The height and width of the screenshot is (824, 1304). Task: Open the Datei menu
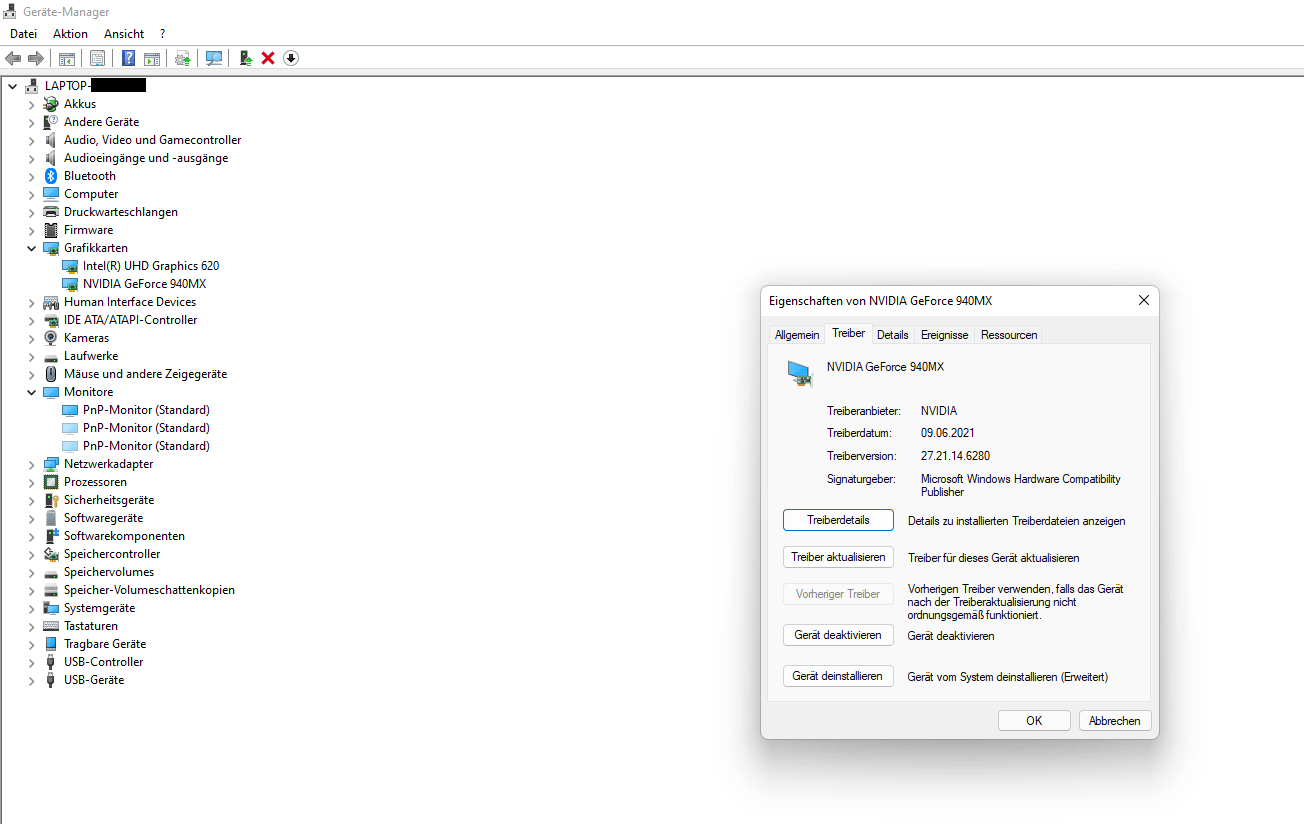23,34
